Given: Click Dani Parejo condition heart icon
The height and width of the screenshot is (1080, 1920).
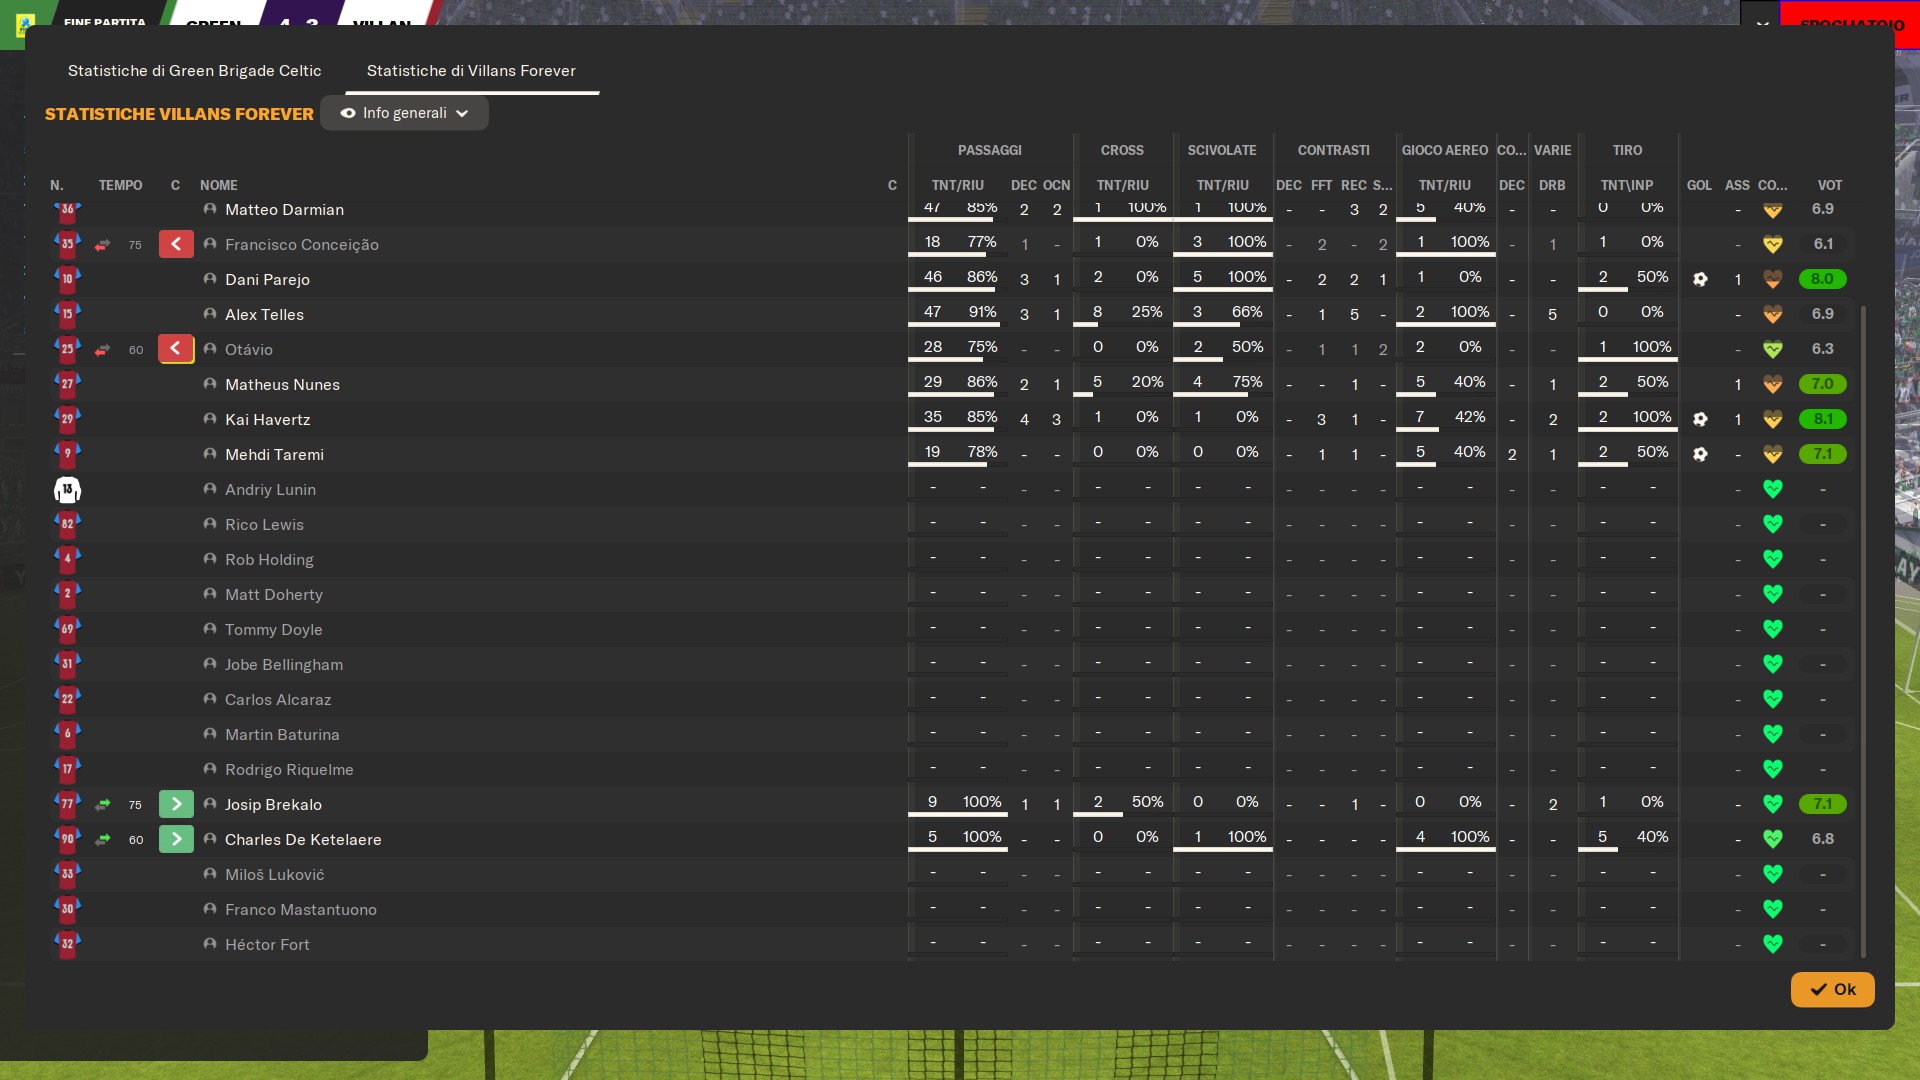Looking at the screenshot, I should click(1772, 279).
